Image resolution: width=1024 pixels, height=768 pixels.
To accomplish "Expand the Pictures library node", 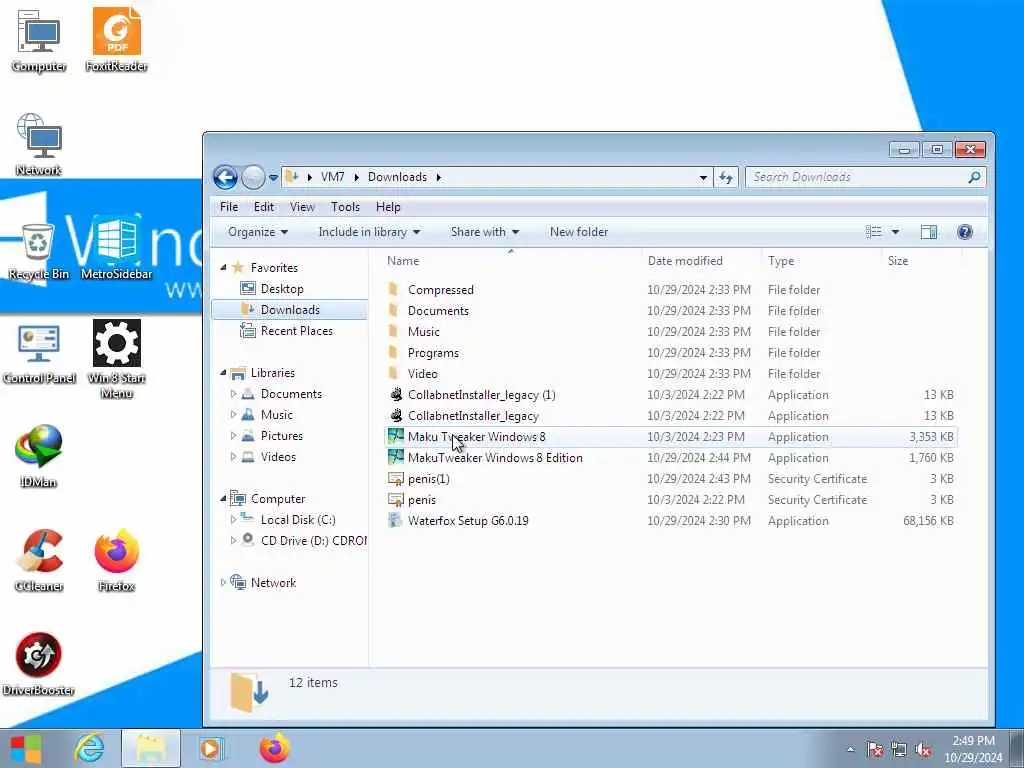I will pyautogui.click(x=233, y=436).
